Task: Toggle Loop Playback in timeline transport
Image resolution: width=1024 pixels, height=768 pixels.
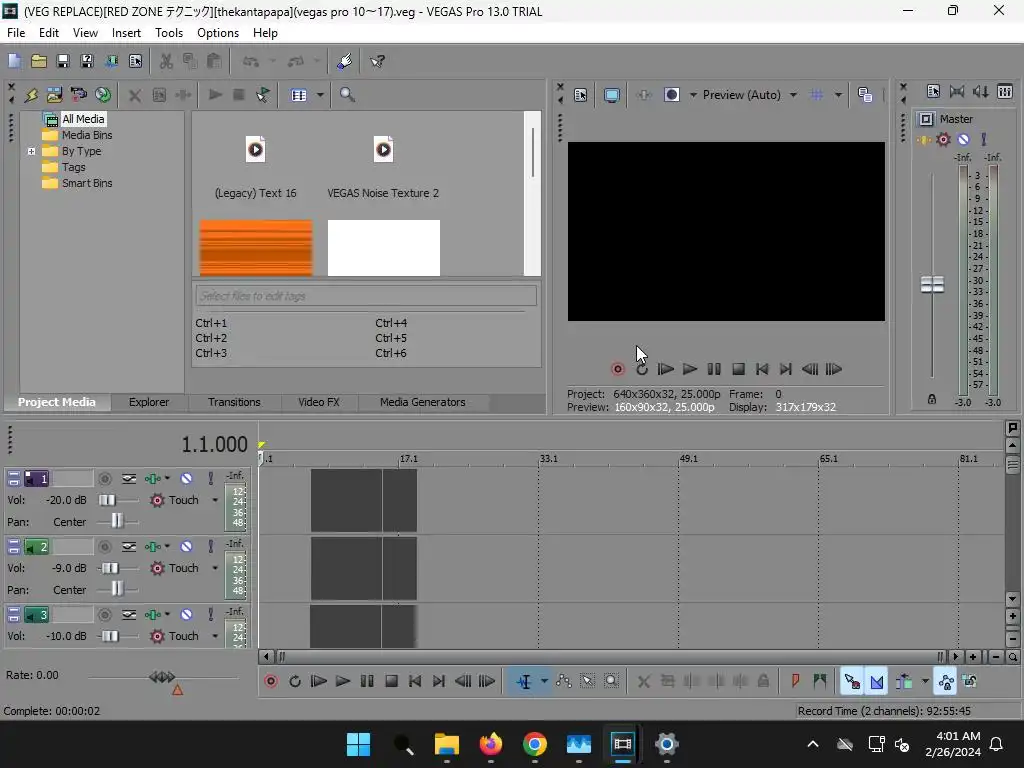Action: [295, 681]
